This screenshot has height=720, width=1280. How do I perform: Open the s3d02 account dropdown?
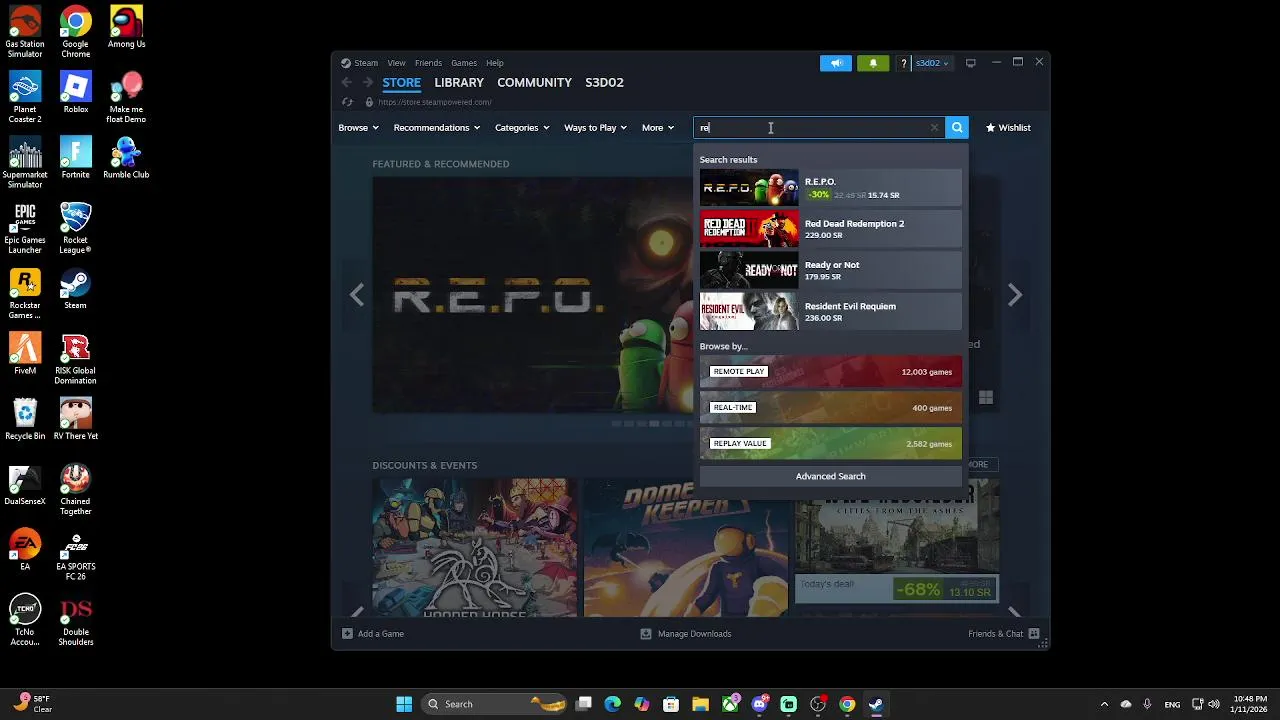pyautogui.click(x=932, y=63)
